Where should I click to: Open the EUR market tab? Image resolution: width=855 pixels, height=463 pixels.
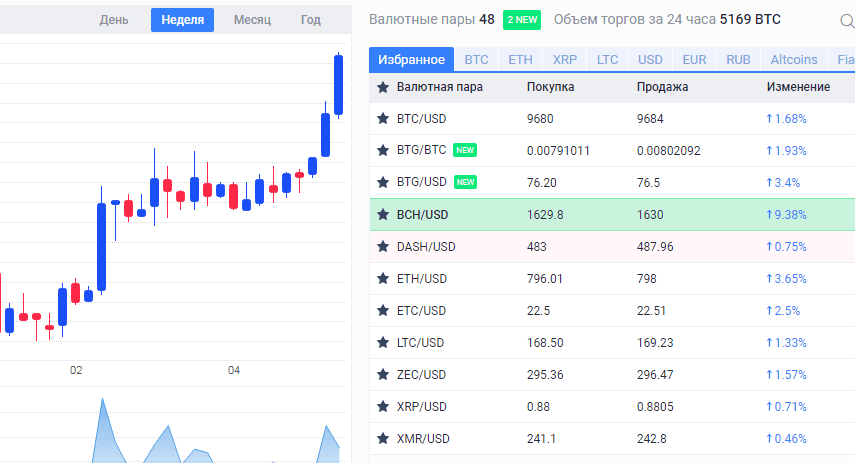pyautogui.click(x=695, y=59)
